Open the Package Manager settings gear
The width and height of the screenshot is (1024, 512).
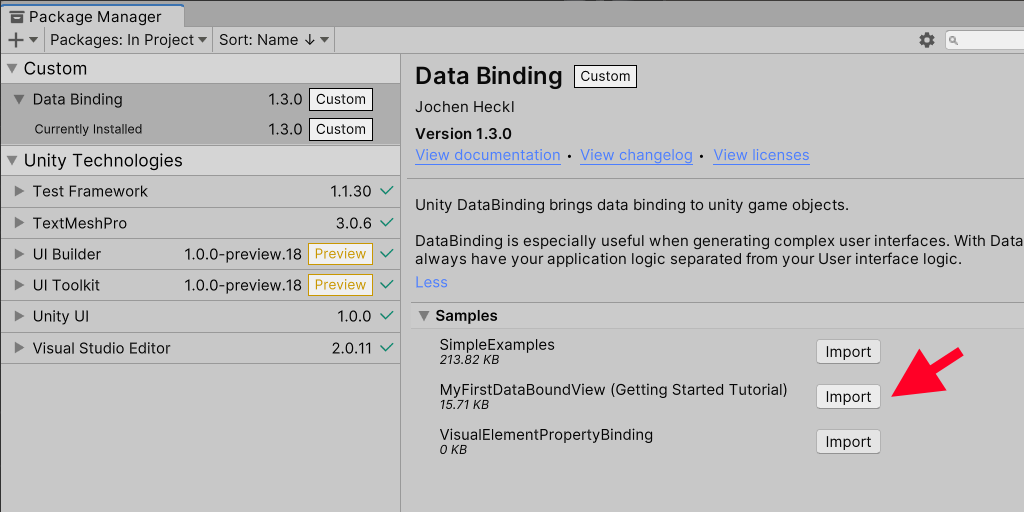[927, 40]
